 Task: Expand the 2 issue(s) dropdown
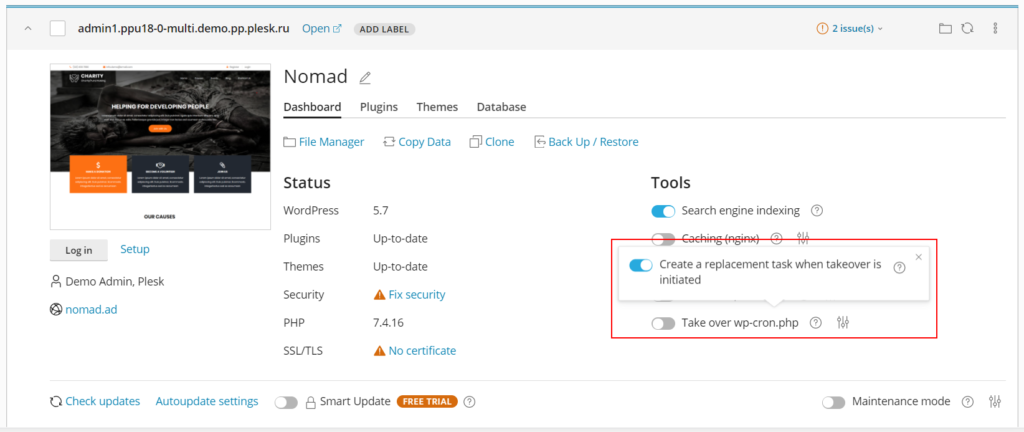pos(850,29)
